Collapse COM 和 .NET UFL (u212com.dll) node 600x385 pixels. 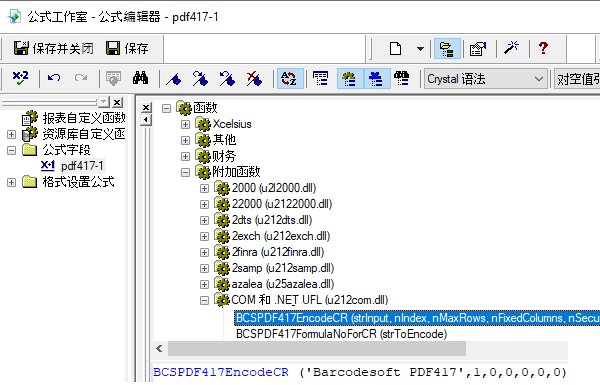(x=204, y=301)
